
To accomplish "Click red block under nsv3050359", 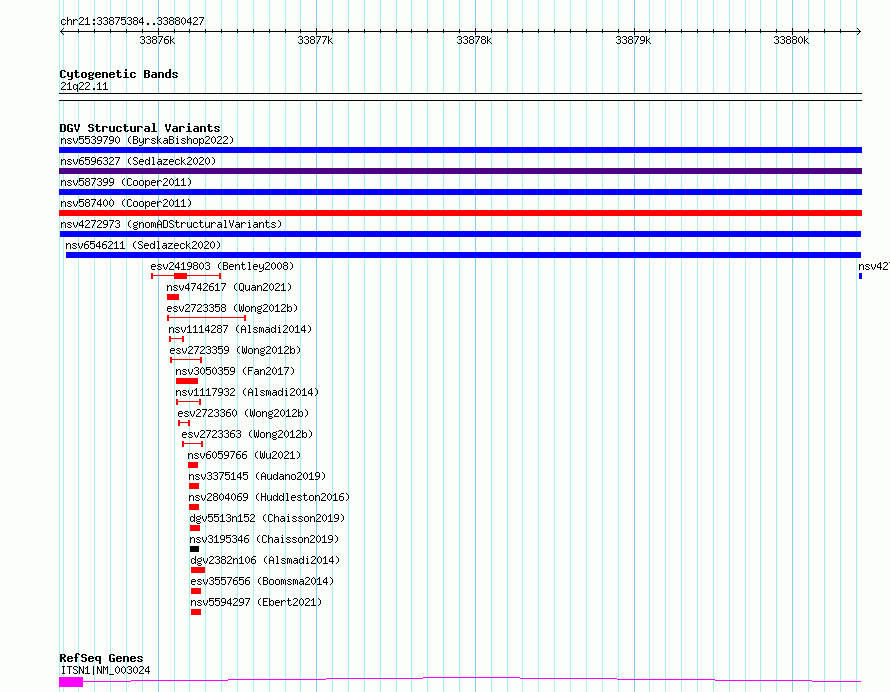I will pyautogui.click(x=187, y=381).
